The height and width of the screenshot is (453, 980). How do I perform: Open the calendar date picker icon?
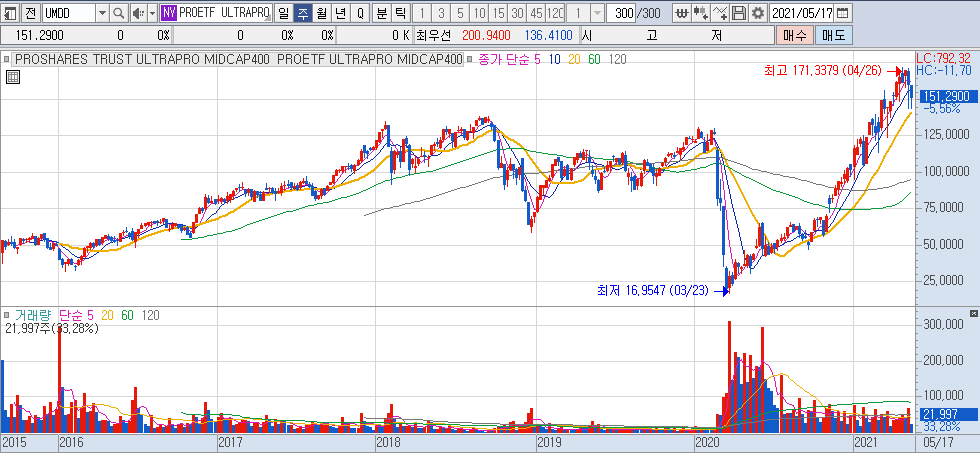pos(842,12)
